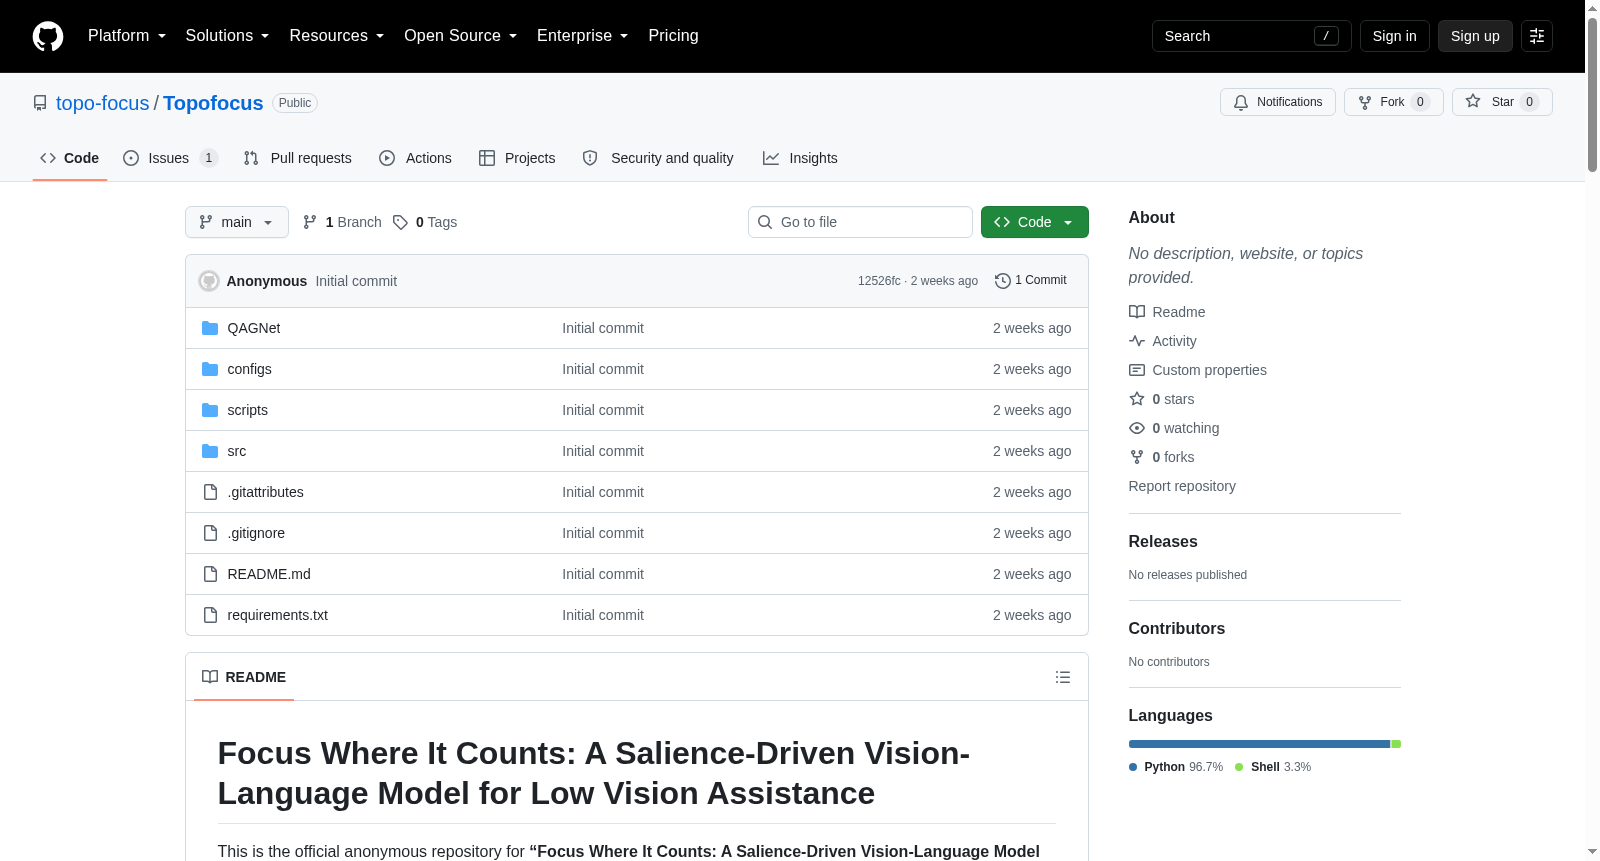
Task: Expand the Enterprise menu
Action: (582, 36)
